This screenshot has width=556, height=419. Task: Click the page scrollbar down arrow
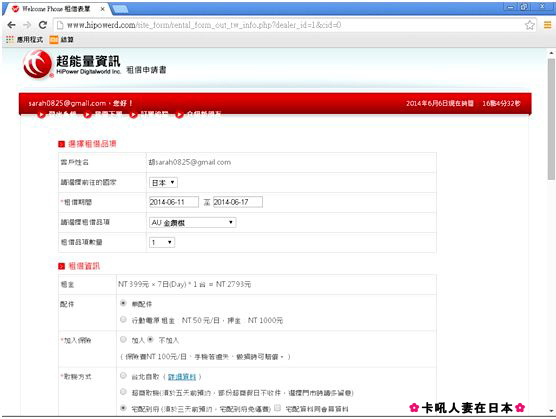tap(551, 411)
